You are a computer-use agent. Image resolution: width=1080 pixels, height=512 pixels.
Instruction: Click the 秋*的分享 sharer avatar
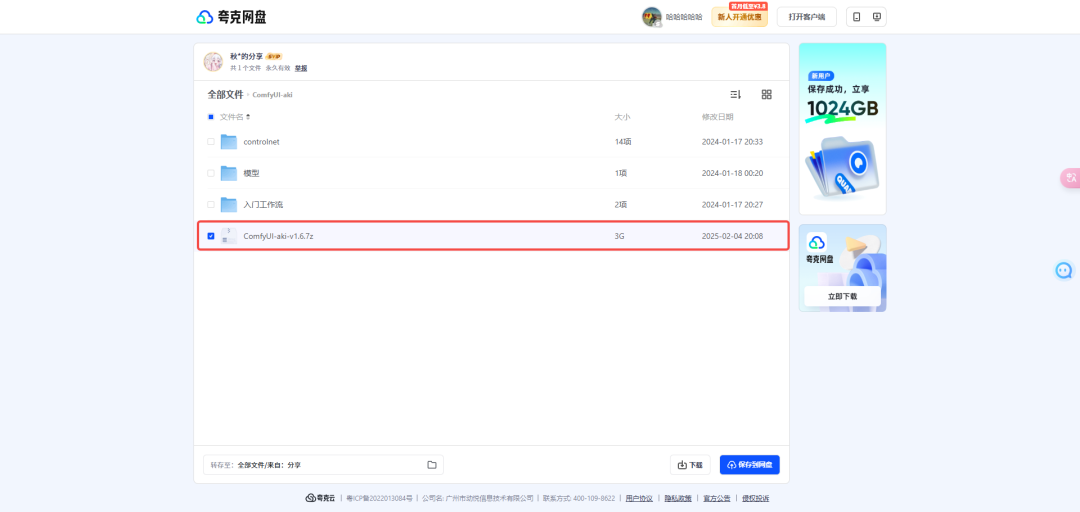point(213,61)
